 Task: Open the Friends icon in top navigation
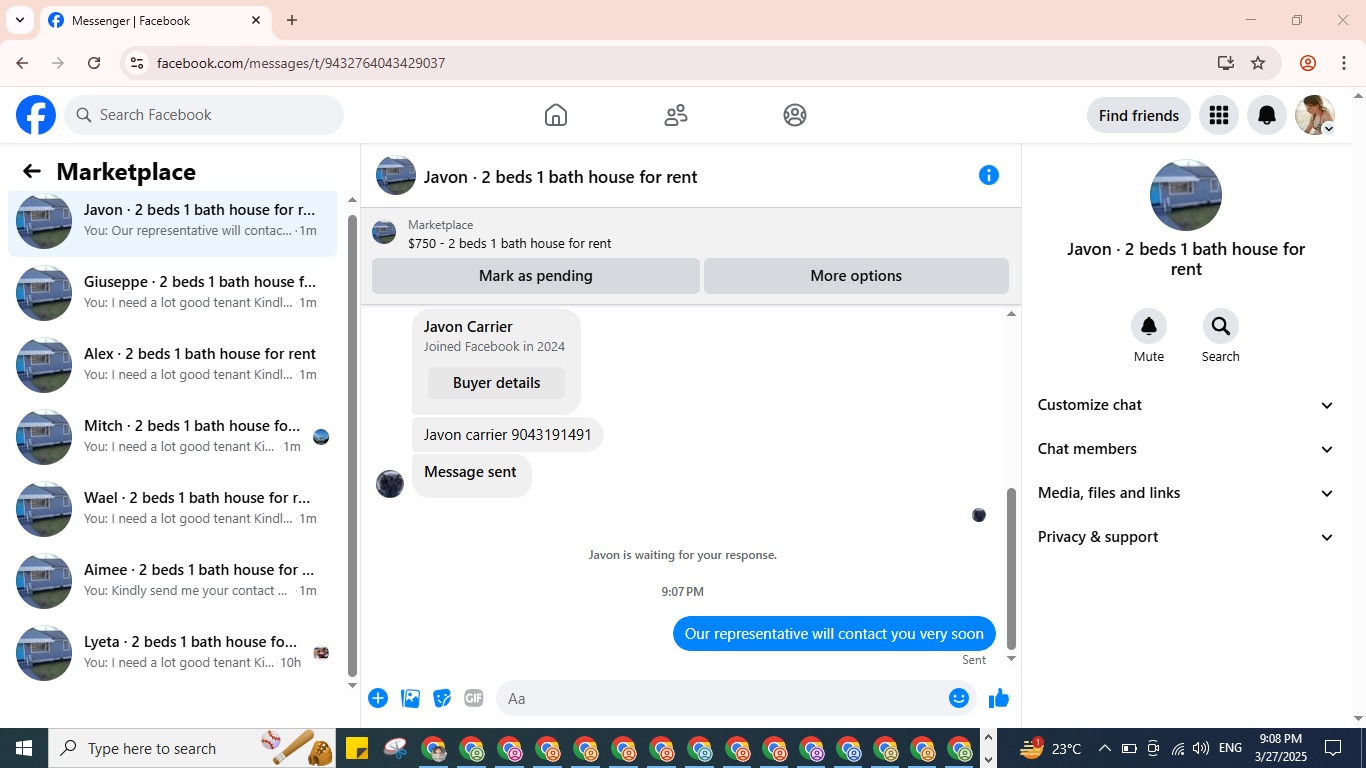[x=676, y=115]
